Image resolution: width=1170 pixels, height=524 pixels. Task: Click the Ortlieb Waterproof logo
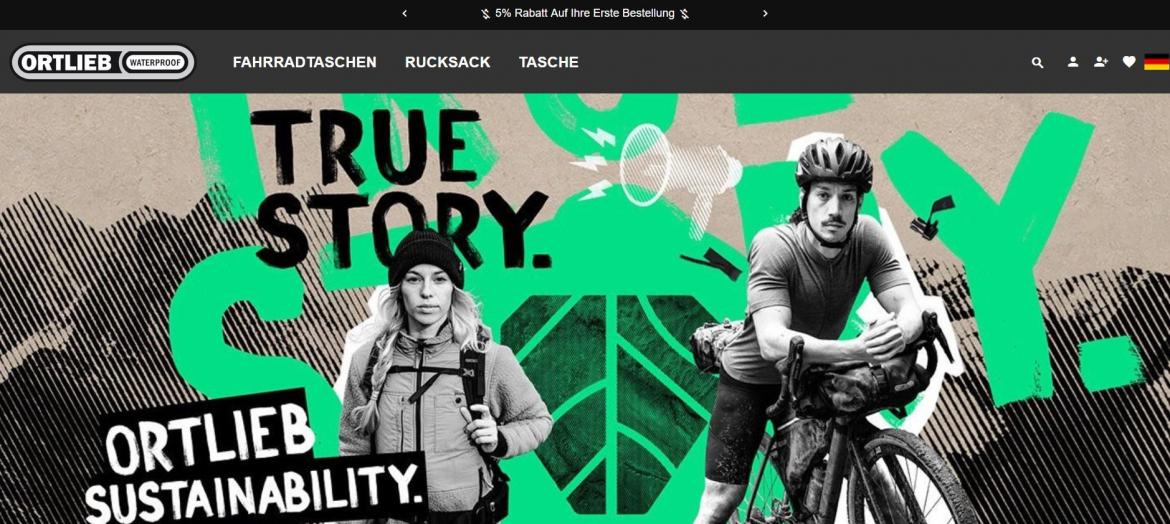tap(103, 62)
